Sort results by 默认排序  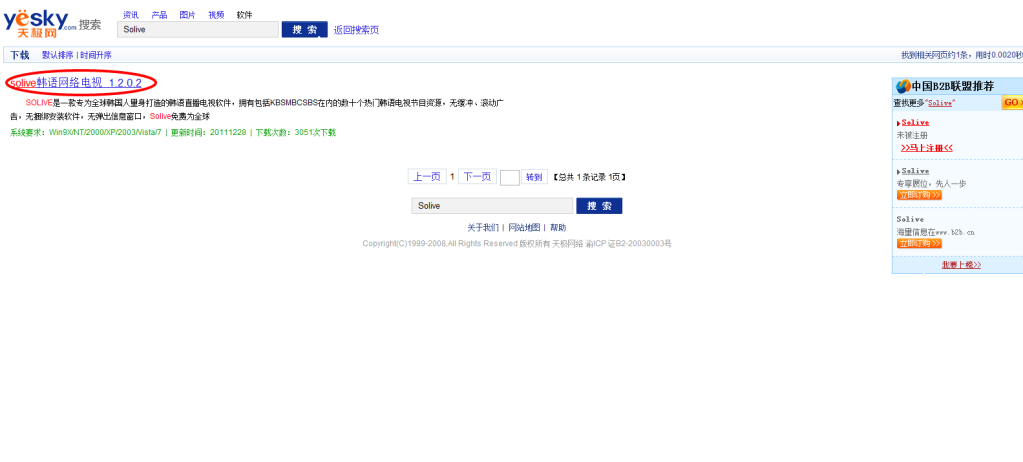57,55
